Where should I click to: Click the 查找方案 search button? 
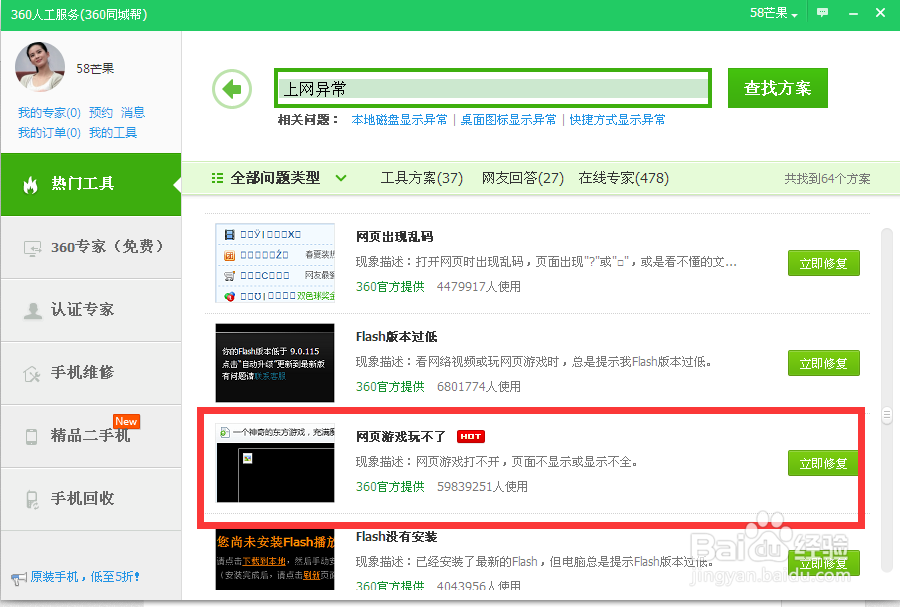[x=777, y=88]
